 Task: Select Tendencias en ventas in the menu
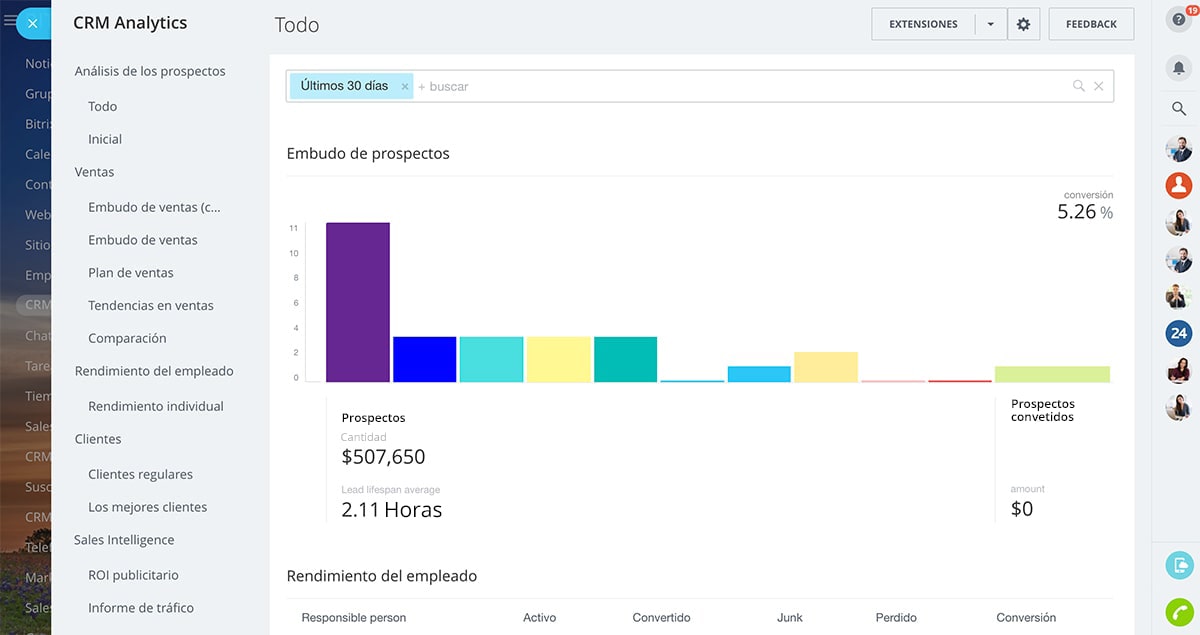[151, 305]
